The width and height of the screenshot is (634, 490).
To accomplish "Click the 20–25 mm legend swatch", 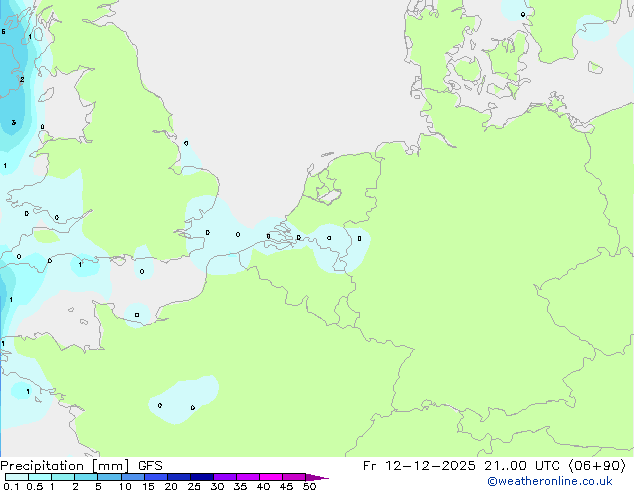I will (179, 477).
